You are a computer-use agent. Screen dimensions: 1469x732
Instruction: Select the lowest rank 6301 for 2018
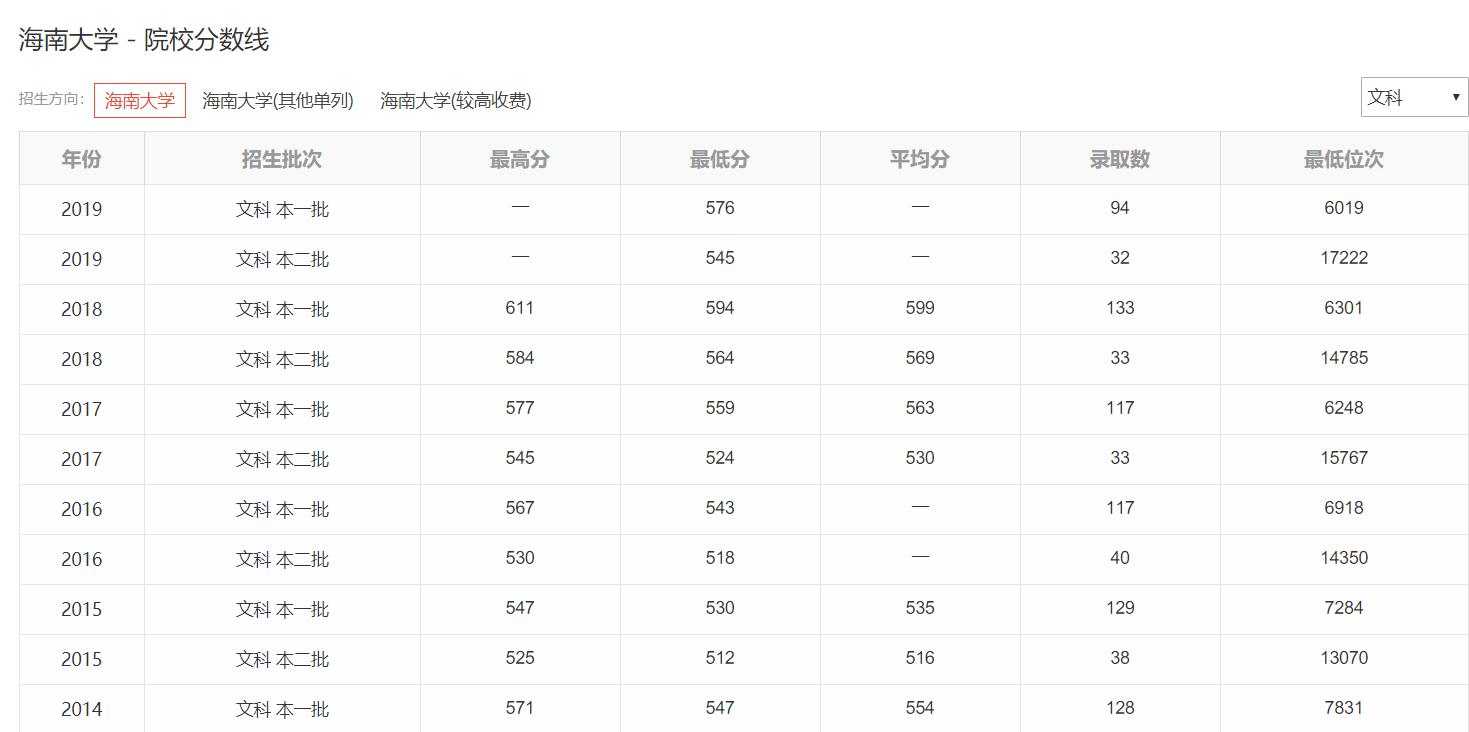[1342, 309]
